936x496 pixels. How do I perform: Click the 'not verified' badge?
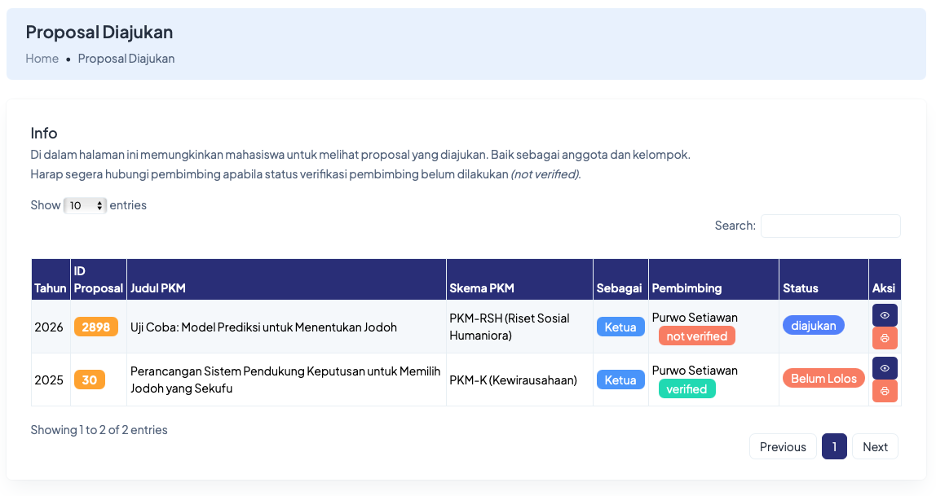tap(697, 336)
